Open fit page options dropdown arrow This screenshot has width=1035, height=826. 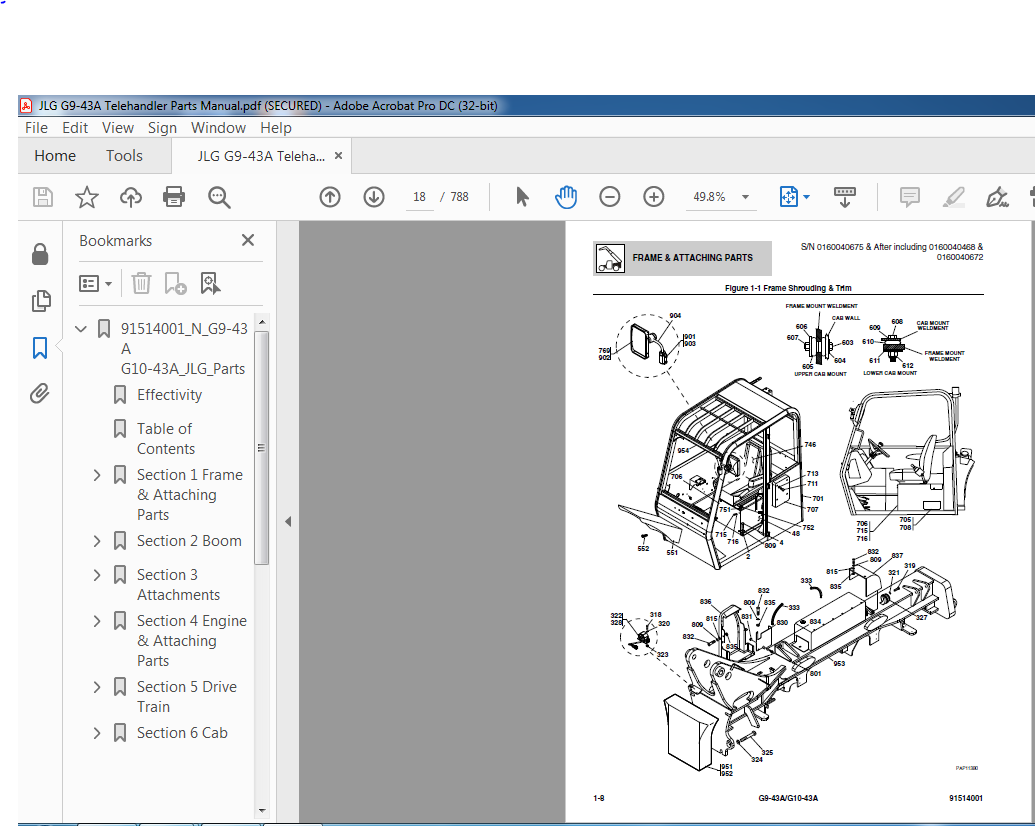(x=806, y=197)
